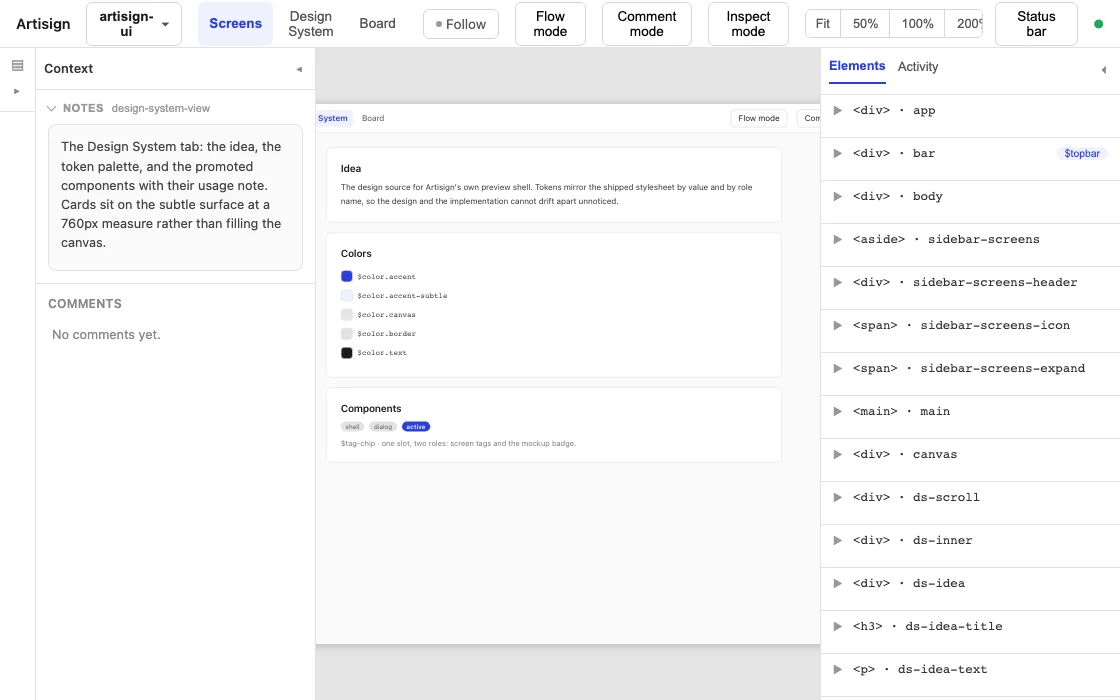Click the dialog tag chip
Viewport: 1120px width, 700px height.
tap(383, 427)
